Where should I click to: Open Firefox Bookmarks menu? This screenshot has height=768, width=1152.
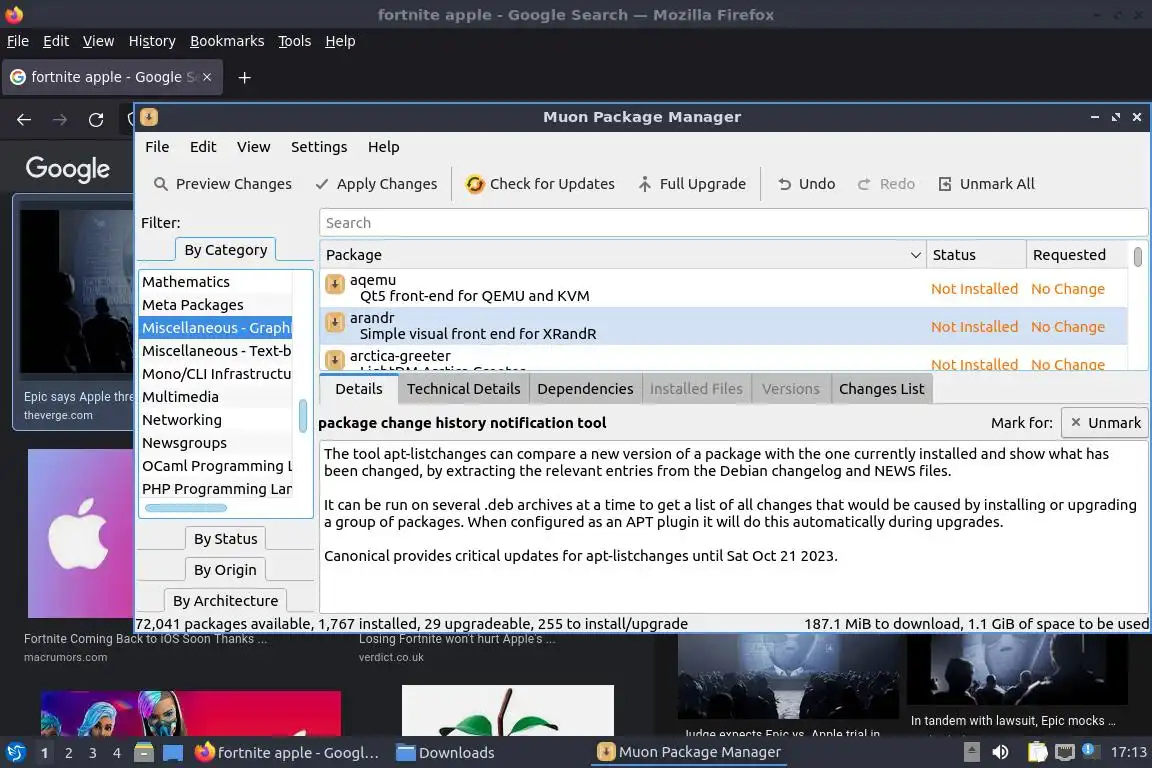(227, 41)
